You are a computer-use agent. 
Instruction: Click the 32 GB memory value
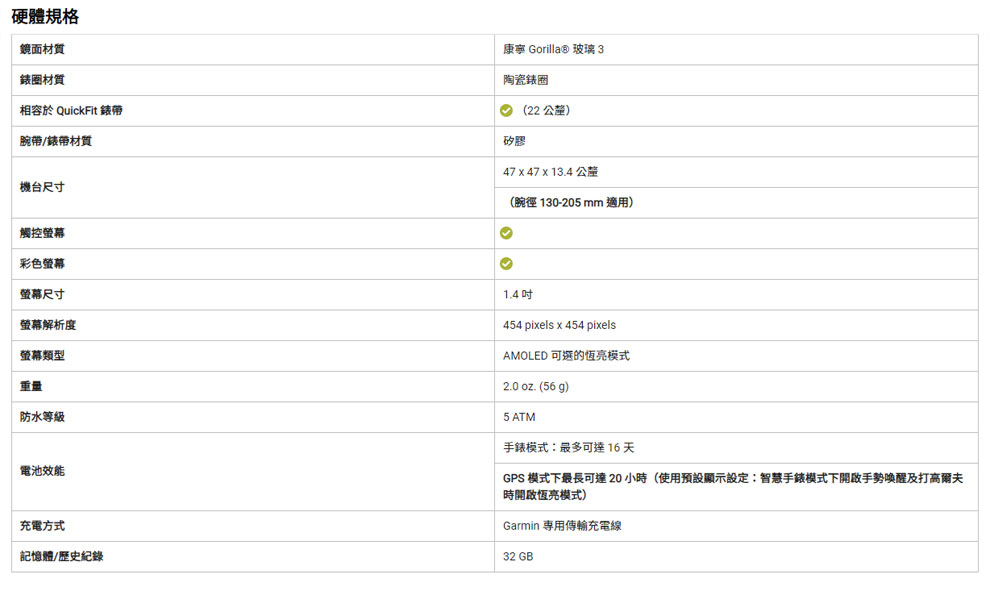pyautogui.click(x=518, y=556)
